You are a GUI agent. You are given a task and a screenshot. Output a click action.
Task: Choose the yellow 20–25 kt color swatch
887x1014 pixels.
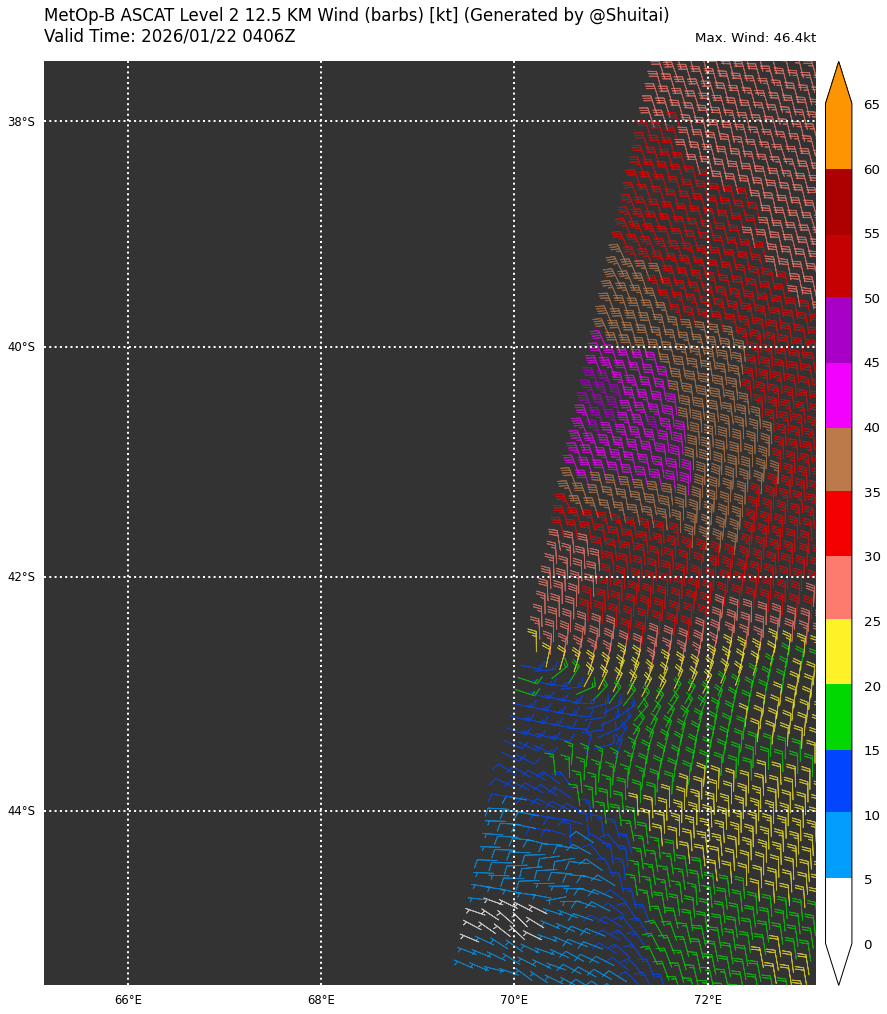pos(838,652)
